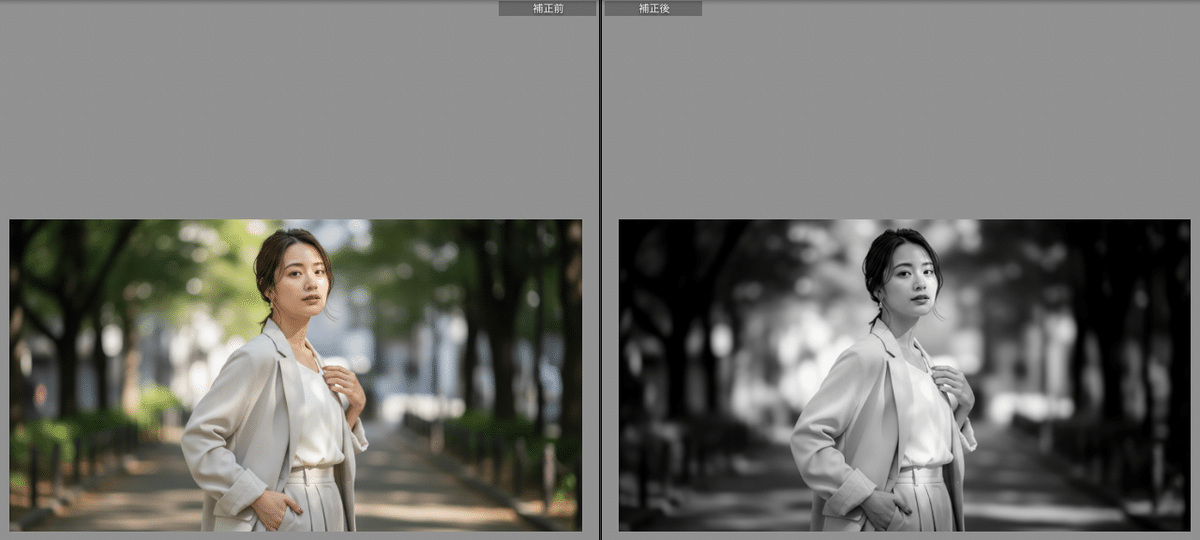Click the 補正後 label above right image
Image resolution: width=1200 pixels, height=540 pixels.
tap(654, 8)
